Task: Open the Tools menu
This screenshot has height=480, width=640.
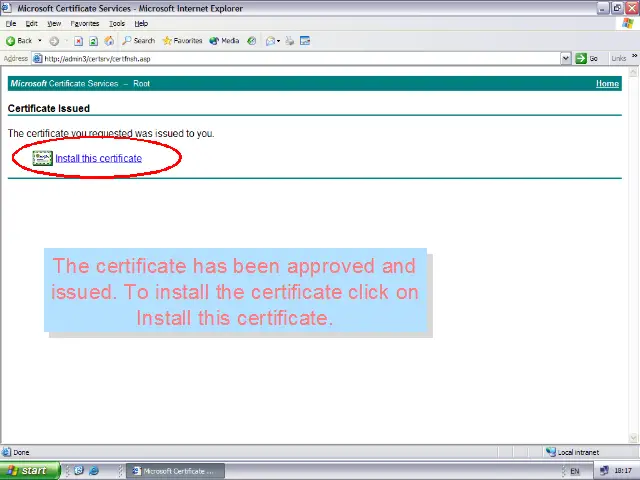Action: pyautogui.click(x=117, y=24)
